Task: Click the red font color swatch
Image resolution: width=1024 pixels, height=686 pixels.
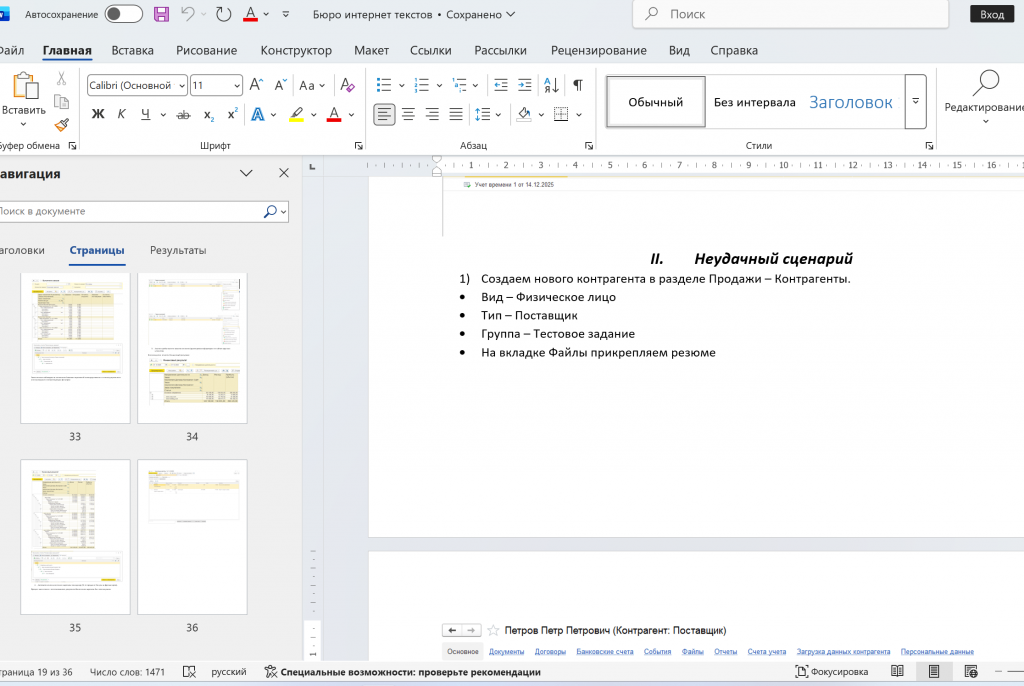Action: pos(334,114)
